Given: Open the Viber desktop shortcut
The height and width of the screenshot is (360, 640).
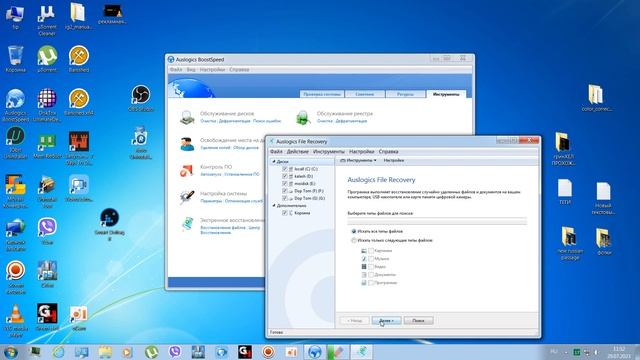Looking at the screenshot, I should point(47,231).
